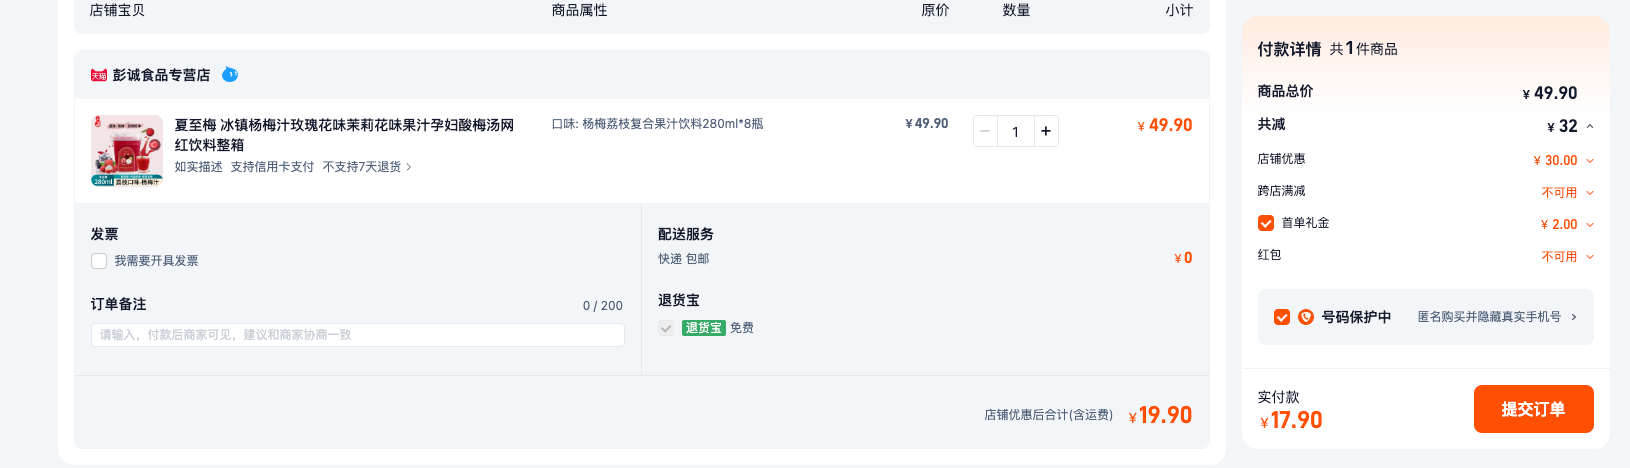Image resolution: width=1630 pixels, height=468 pixels.
Task: Toggle the 号码保护中 checkbox
Action: (1282, 317)
